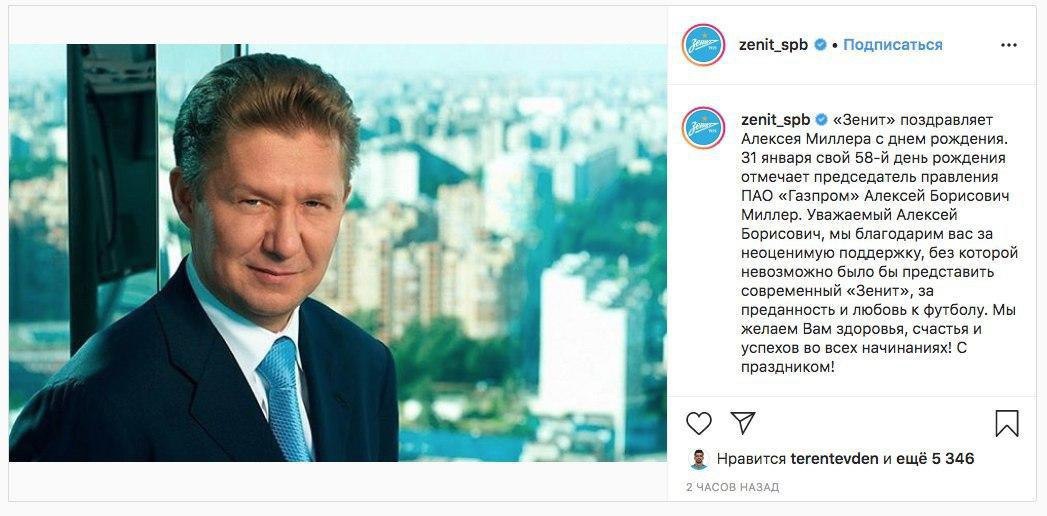Open zenit_spb username link in caption
This screenshot has height=516, width=1047.
coord(775,120)
